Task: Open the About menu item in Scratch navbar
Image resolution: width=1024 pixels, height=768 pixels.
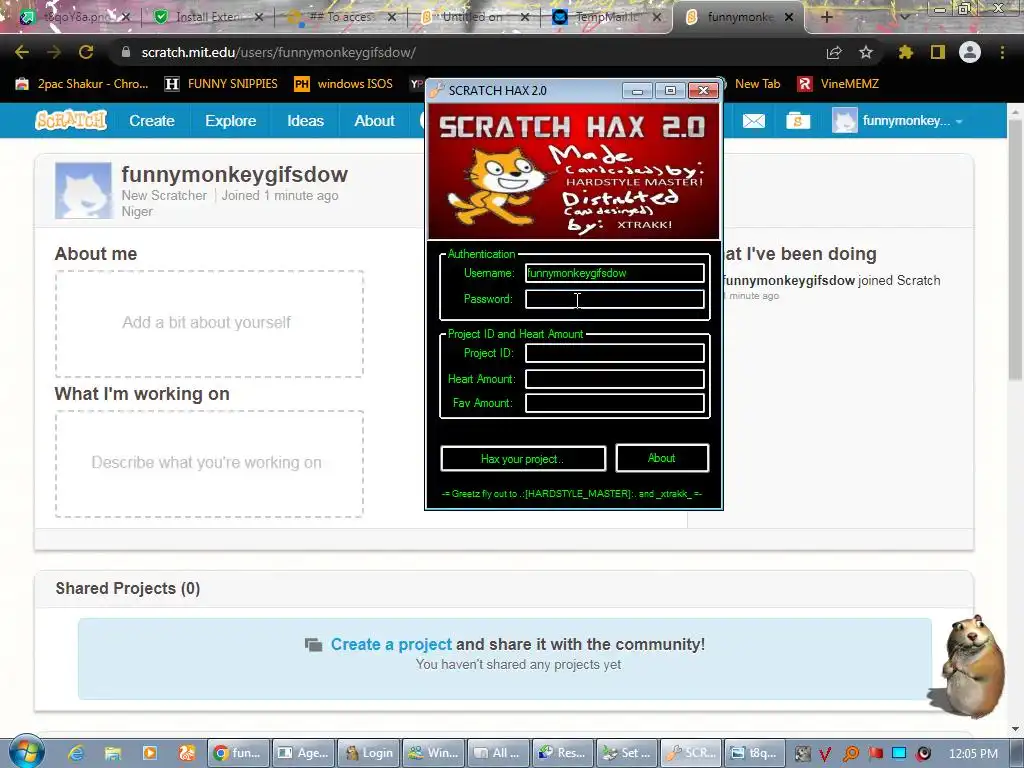Action: [374, 121]
